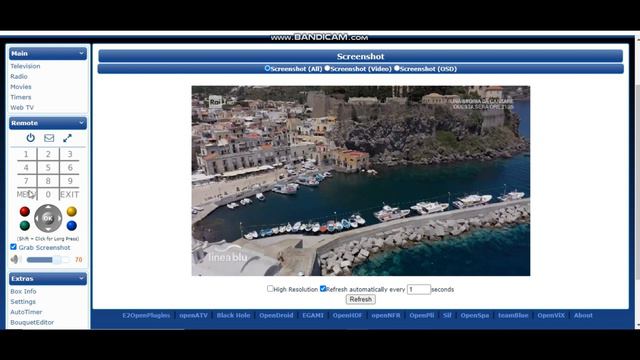Select the Screenshot (OSD) radio option
Screen dimensions: 640x360
point(397,69)
